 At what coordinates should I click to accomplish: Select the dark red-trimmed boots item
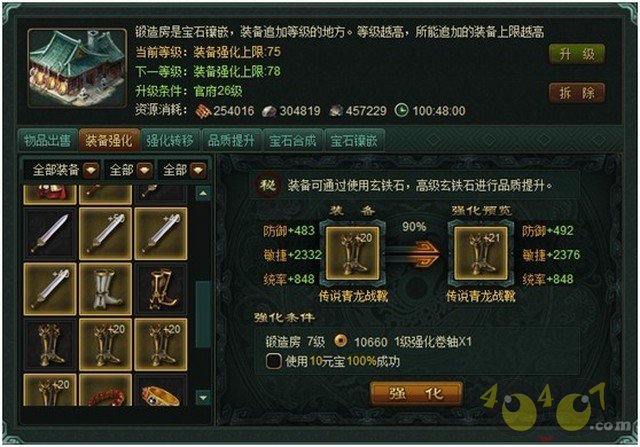[x=160, y=289]
